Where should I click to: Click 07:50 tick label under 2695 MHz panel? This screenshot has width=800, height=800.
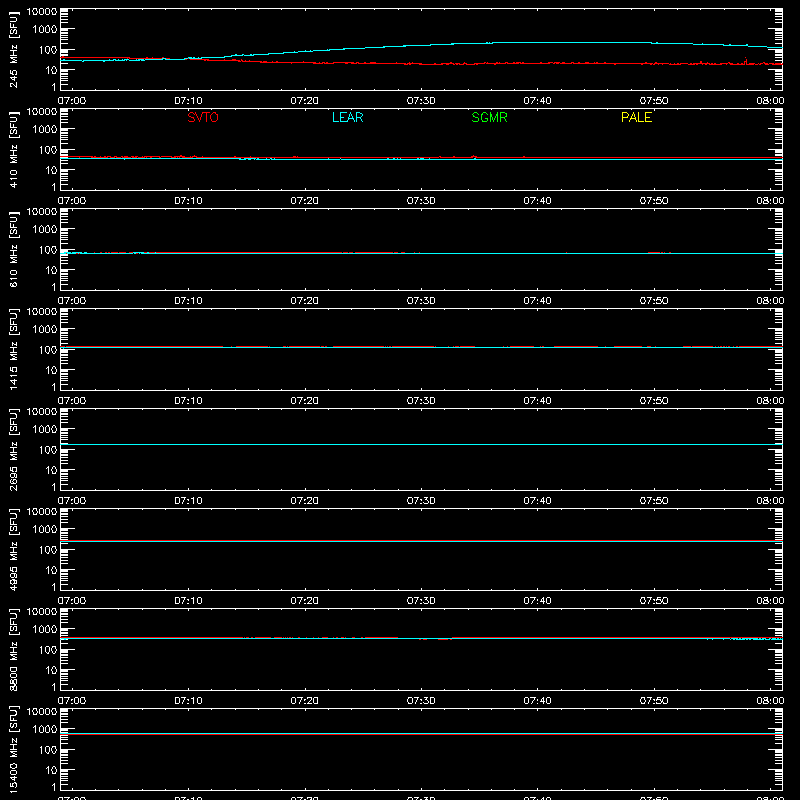pos(654,501)
